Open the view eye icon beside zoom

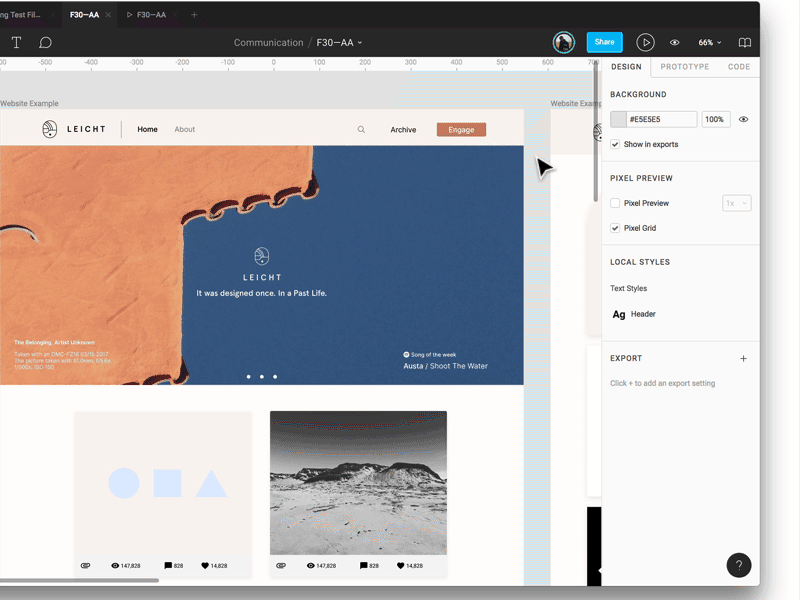[x=674, y=42]
